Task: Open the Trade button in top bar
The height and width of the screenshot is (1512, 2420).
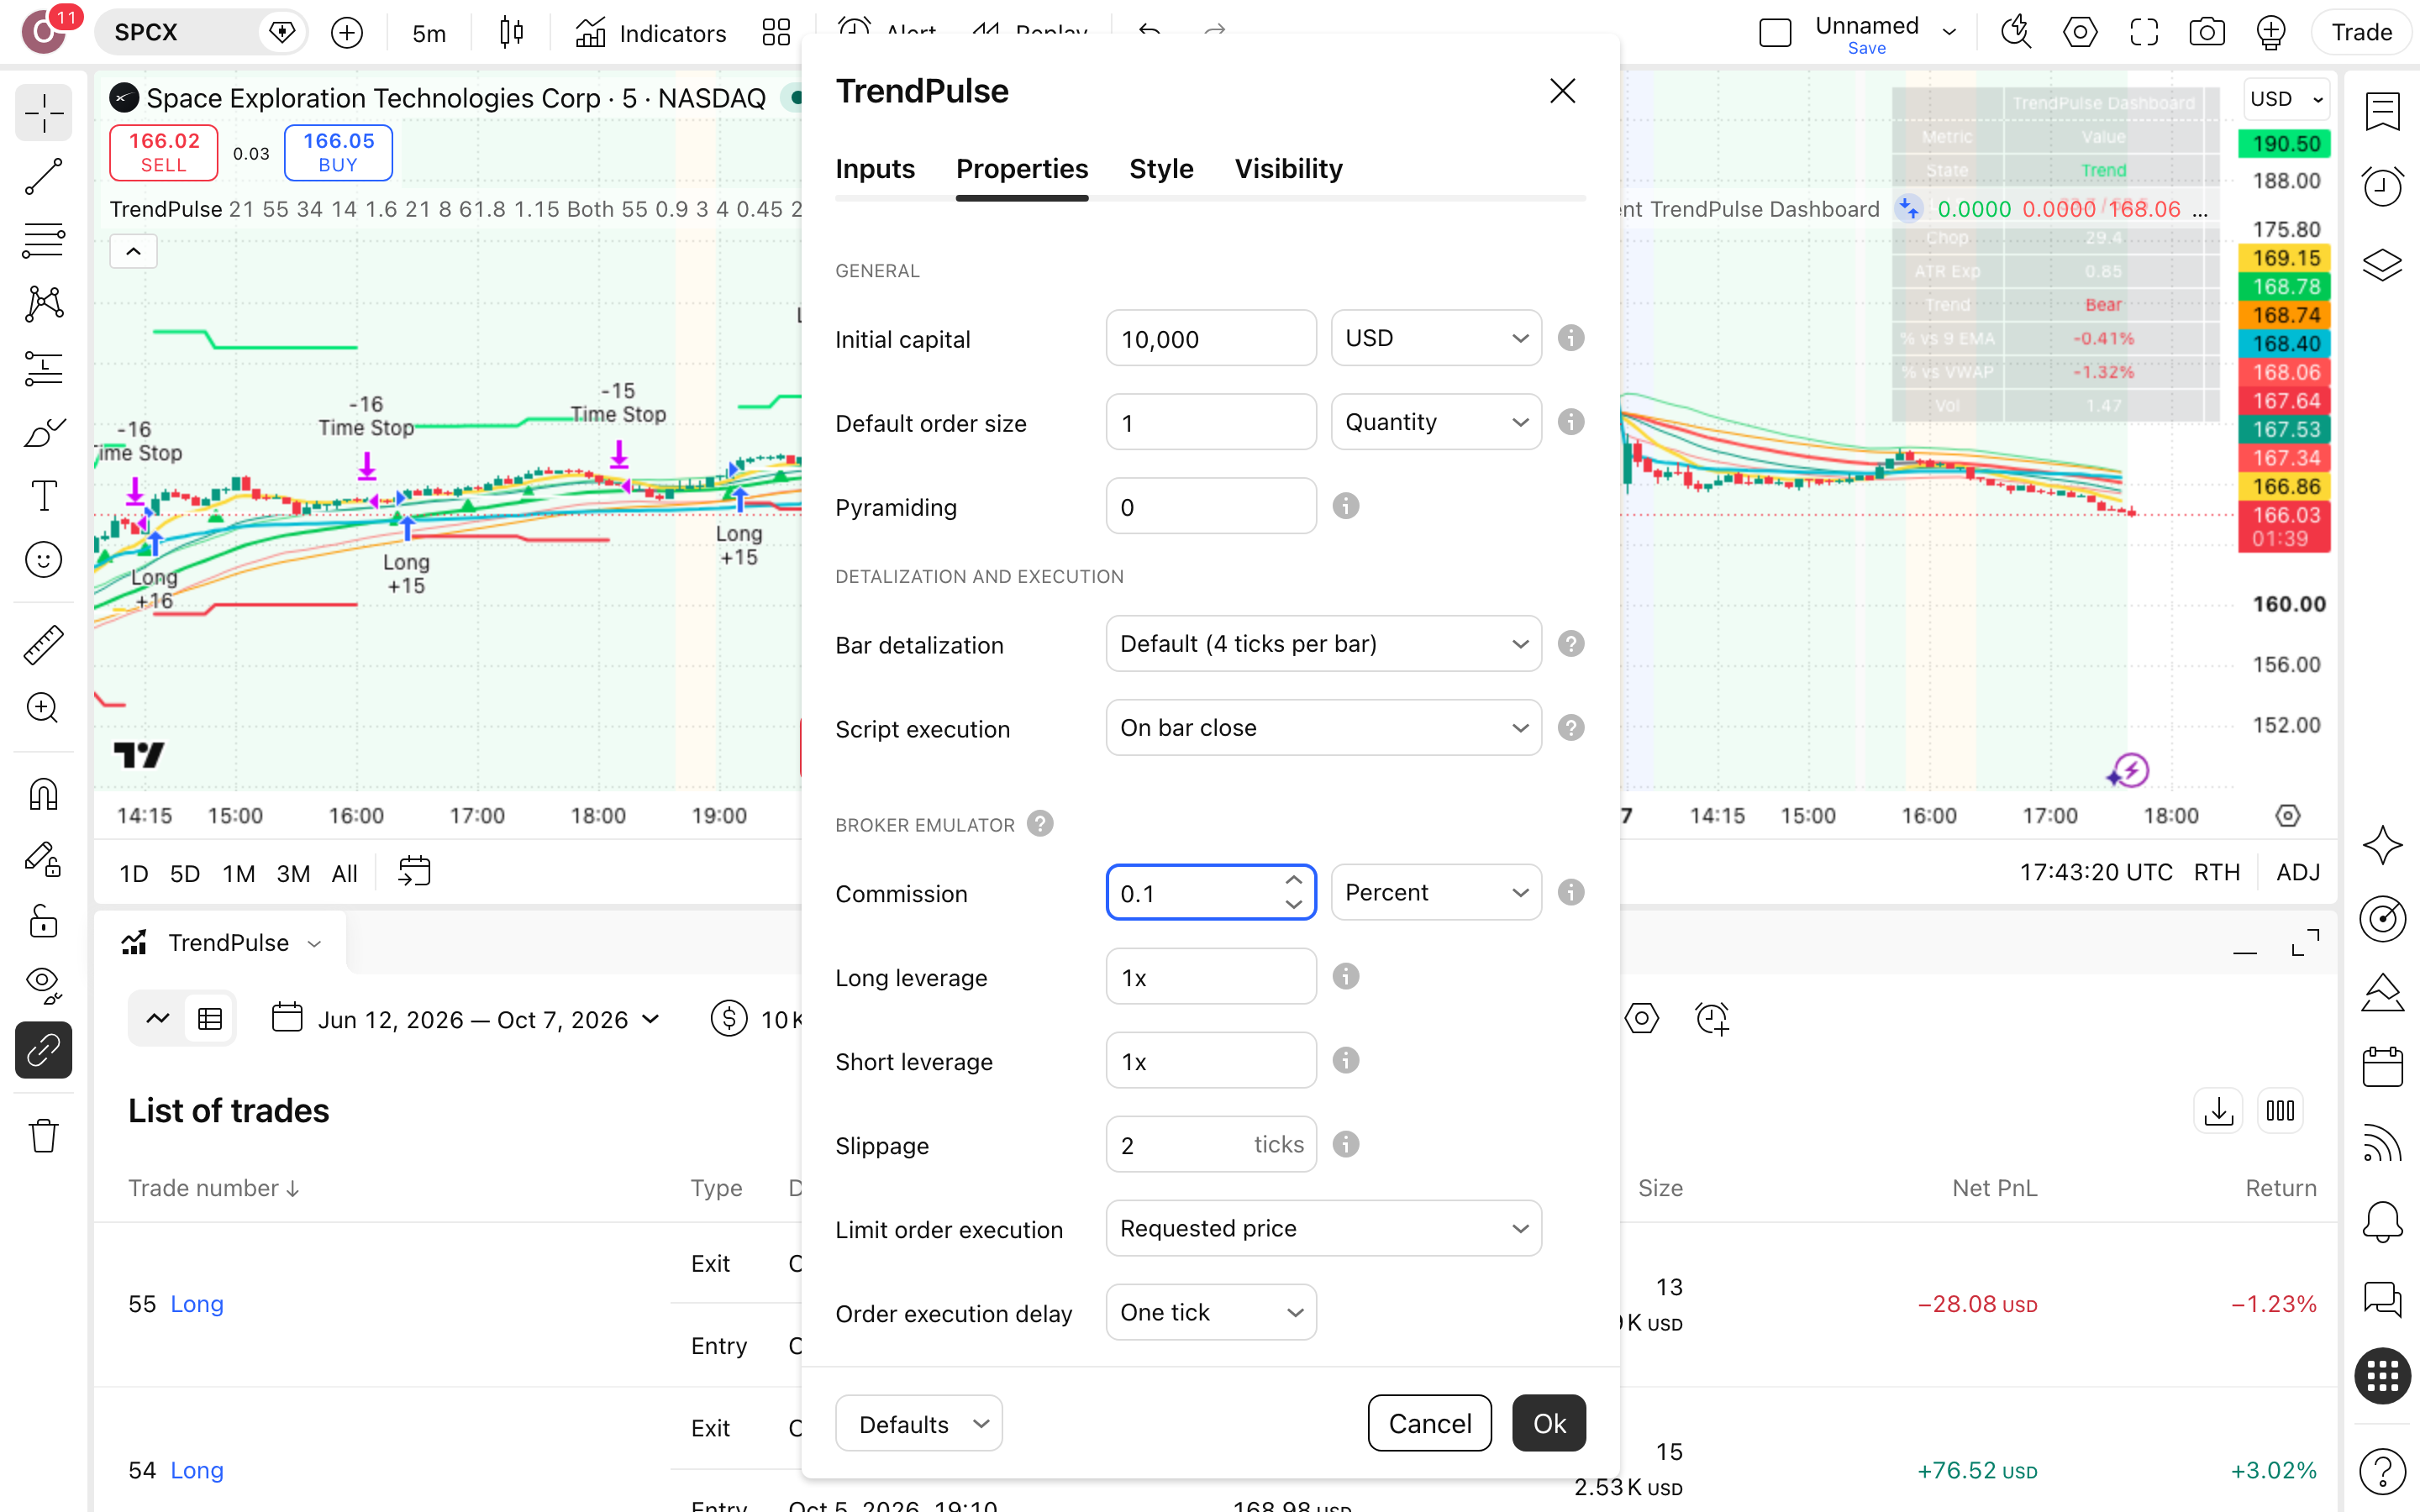Action: click(x=2361, y=32)
